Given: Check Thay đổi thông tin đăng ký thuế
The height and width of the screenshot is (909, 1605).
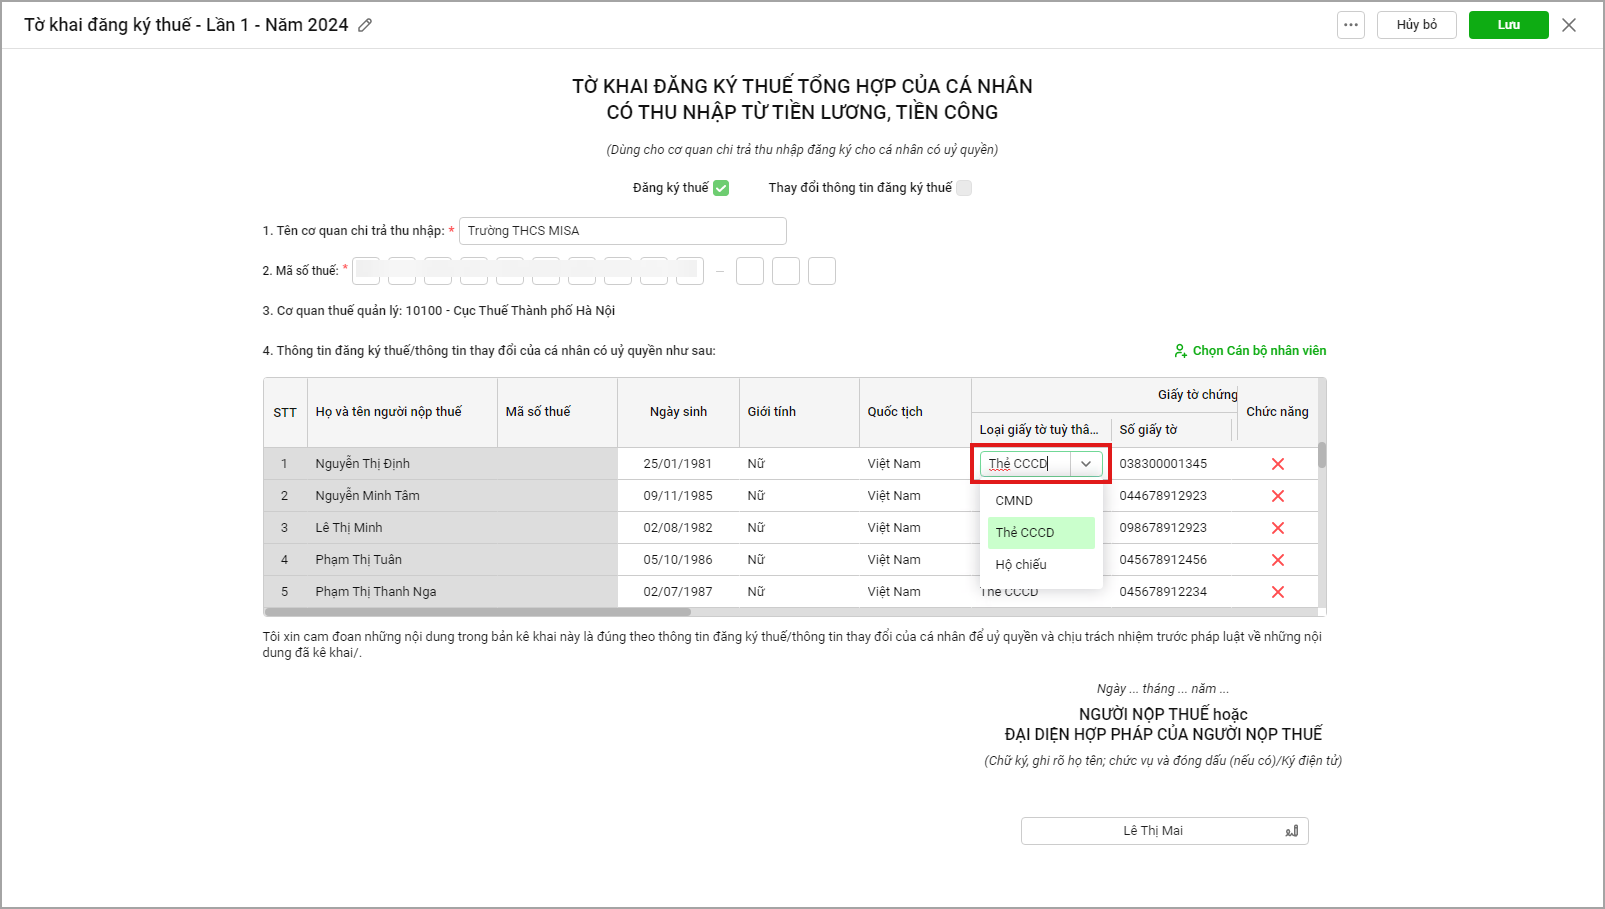Looking at the screenshot, I should 964,188.
